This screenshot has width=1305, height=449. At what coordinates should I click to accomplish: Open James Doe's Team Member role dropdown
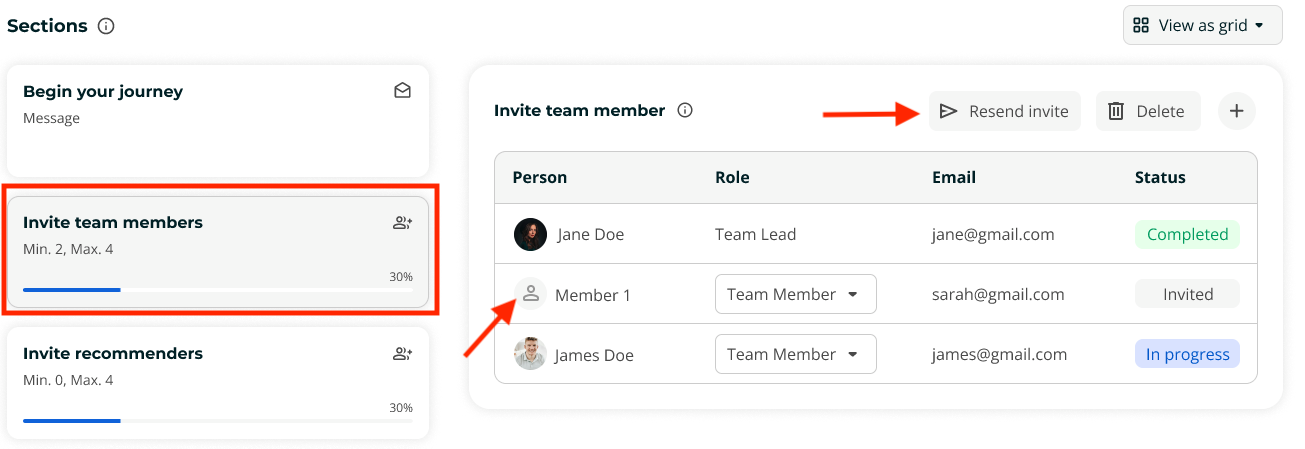[796, 354]
